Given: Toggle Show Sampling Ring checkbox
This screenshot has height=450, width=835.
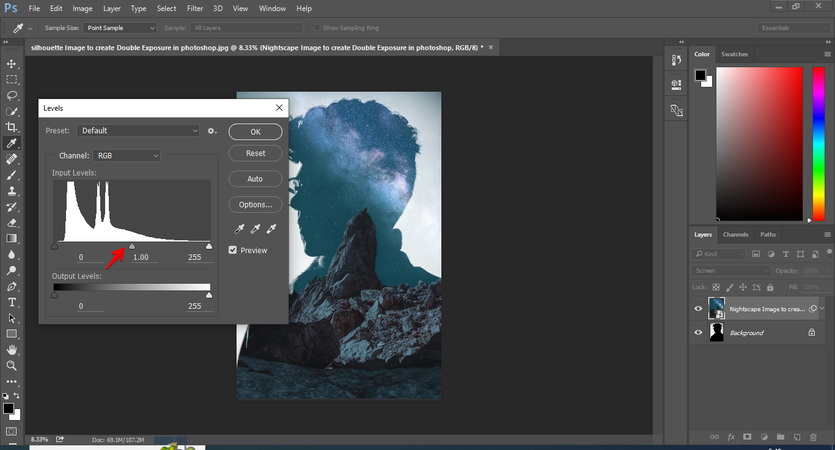Looking at the screenshot, I should (x=317, y=28).
